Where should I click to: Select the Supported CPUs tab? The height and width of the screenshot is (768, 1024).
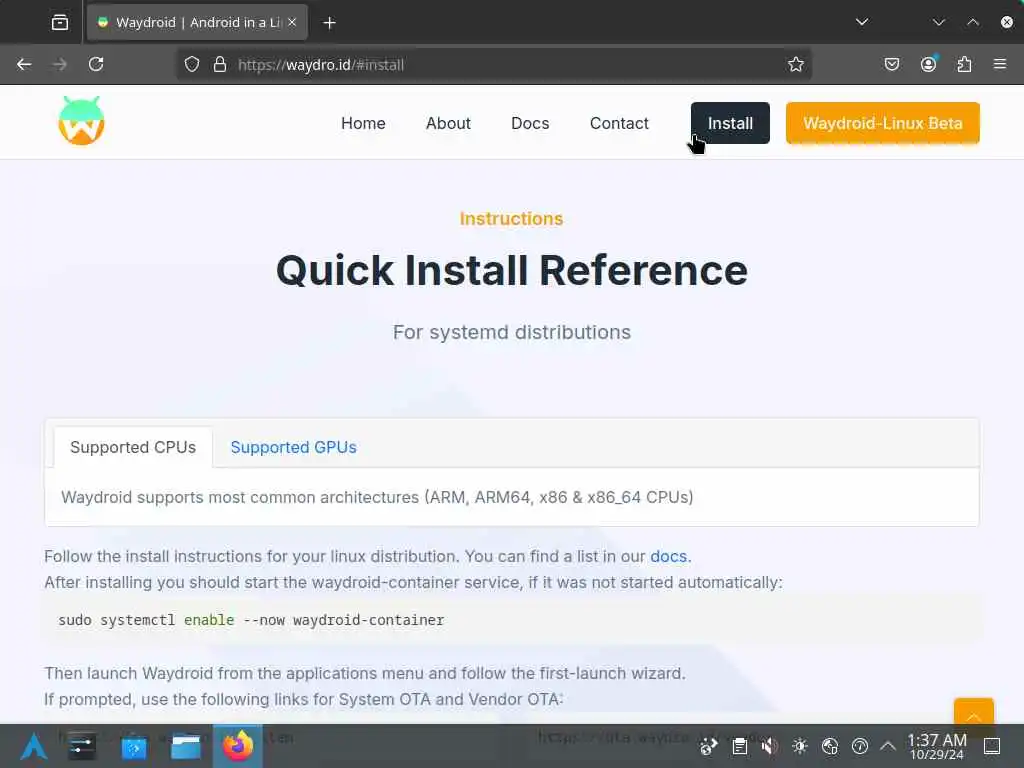pos(133,447)
